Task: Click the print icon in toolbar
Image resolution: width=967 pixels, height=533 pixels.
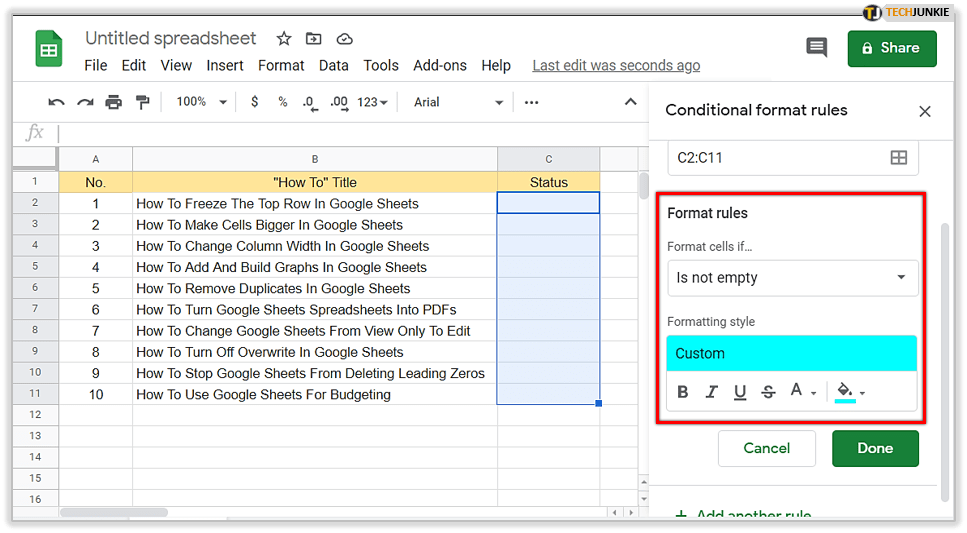Action: 113,102
